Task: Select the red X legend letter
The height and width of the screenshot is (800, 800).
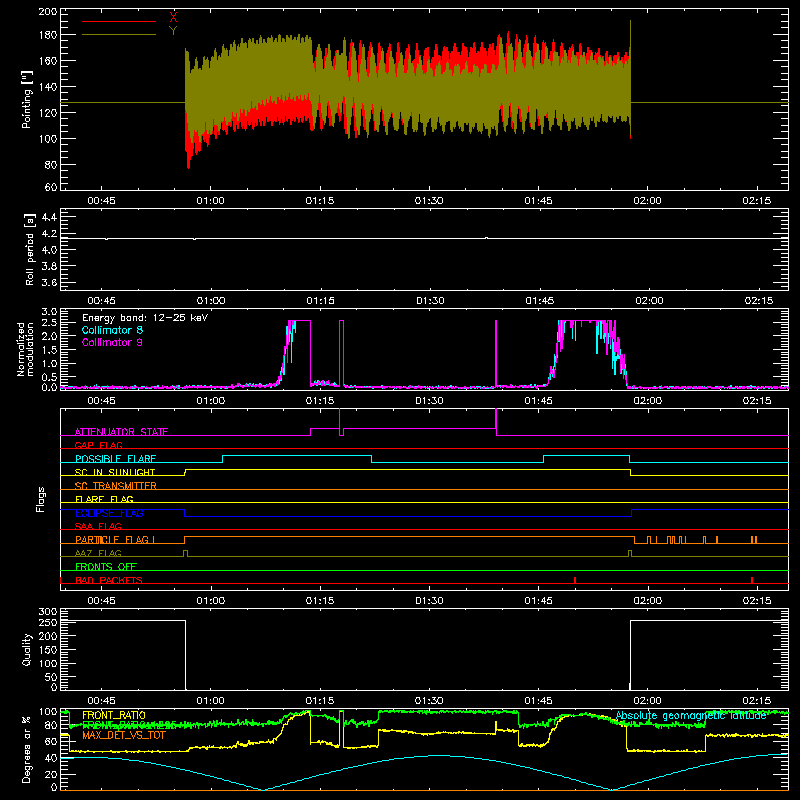Action: pos(173,18)
